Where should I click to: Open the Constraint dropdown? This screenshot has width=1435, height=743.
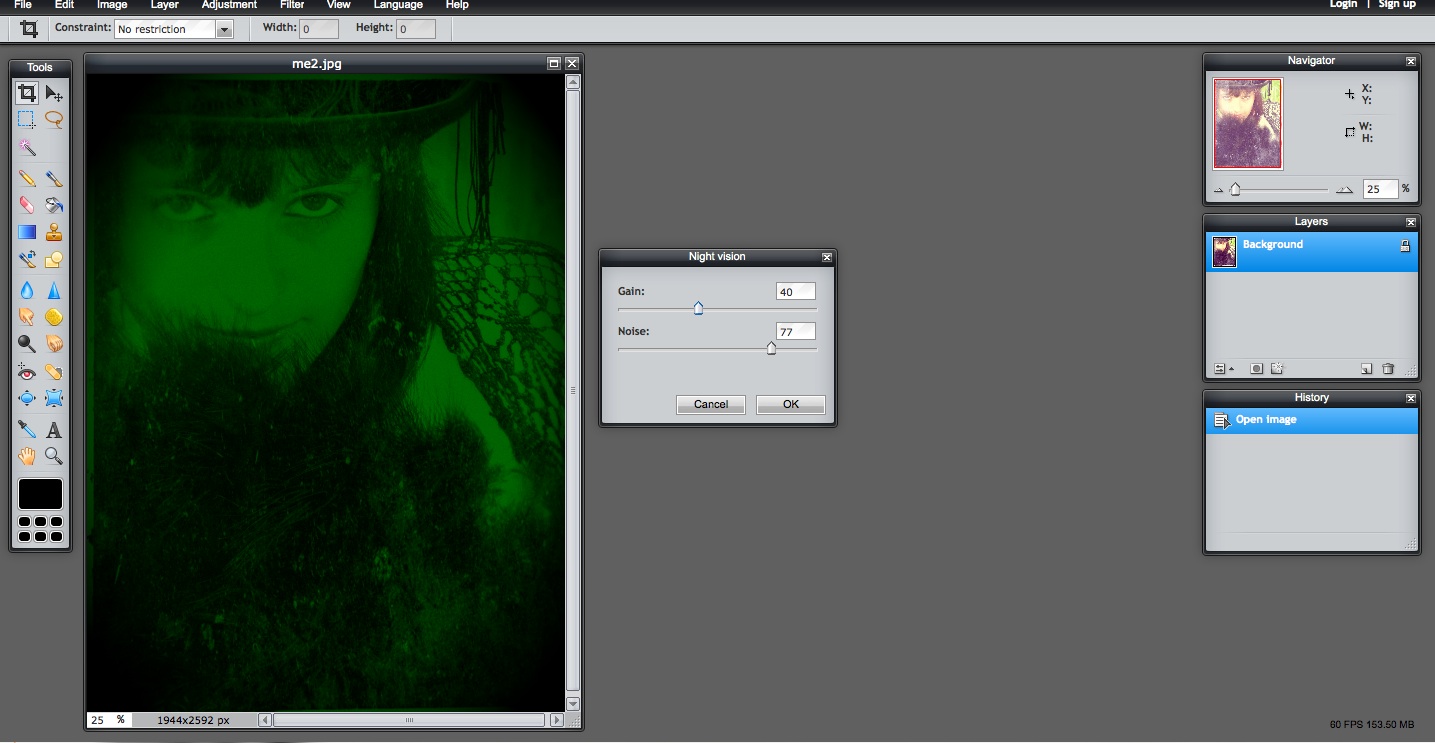[x=174, y=29]
